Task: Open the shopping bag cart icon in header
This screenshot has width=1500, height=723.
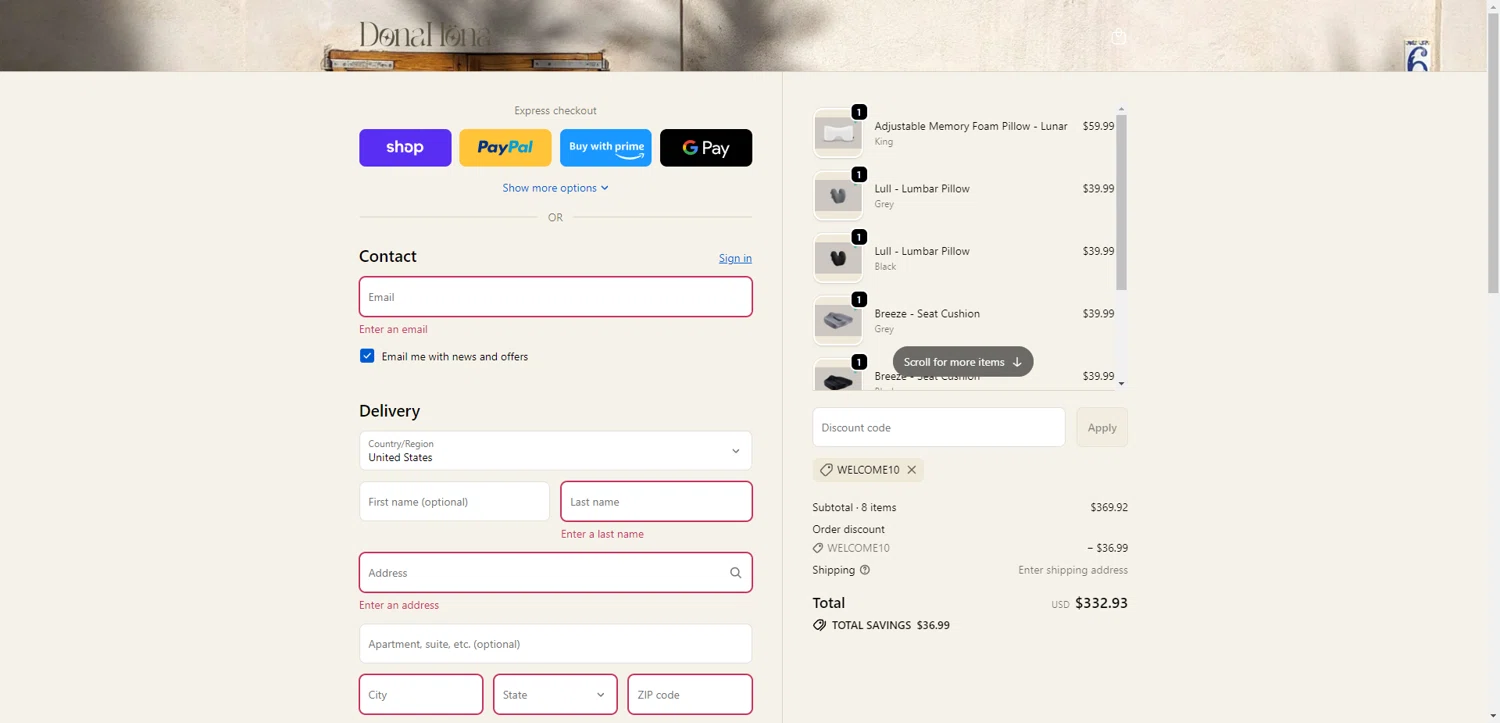Action: pyautogui.click(x=1119, y=37)
